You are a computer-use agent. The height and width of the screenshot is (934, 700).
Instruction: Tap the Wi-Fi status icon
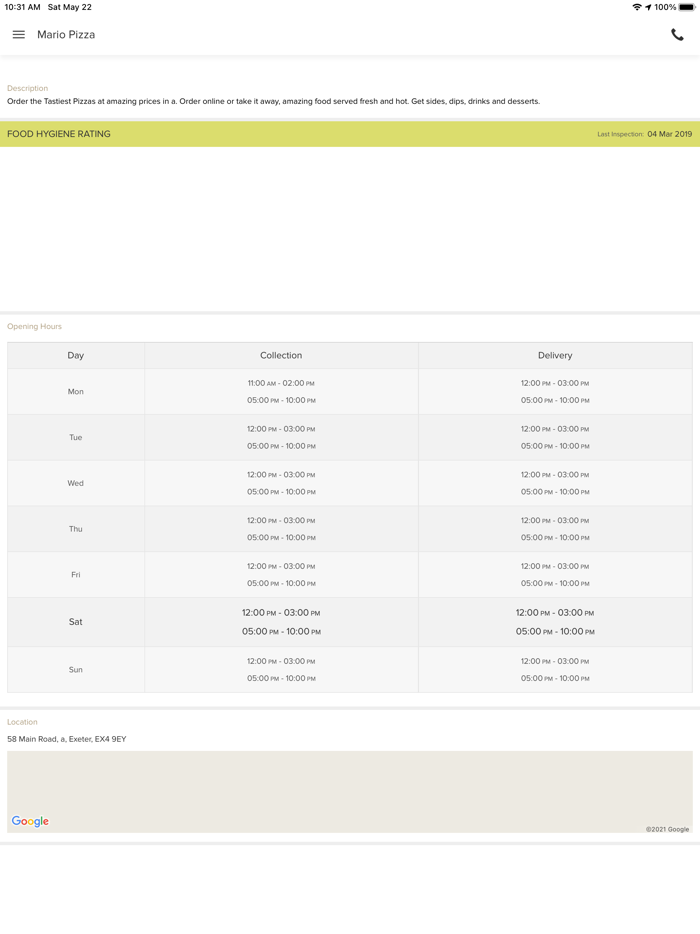point(637,7)
